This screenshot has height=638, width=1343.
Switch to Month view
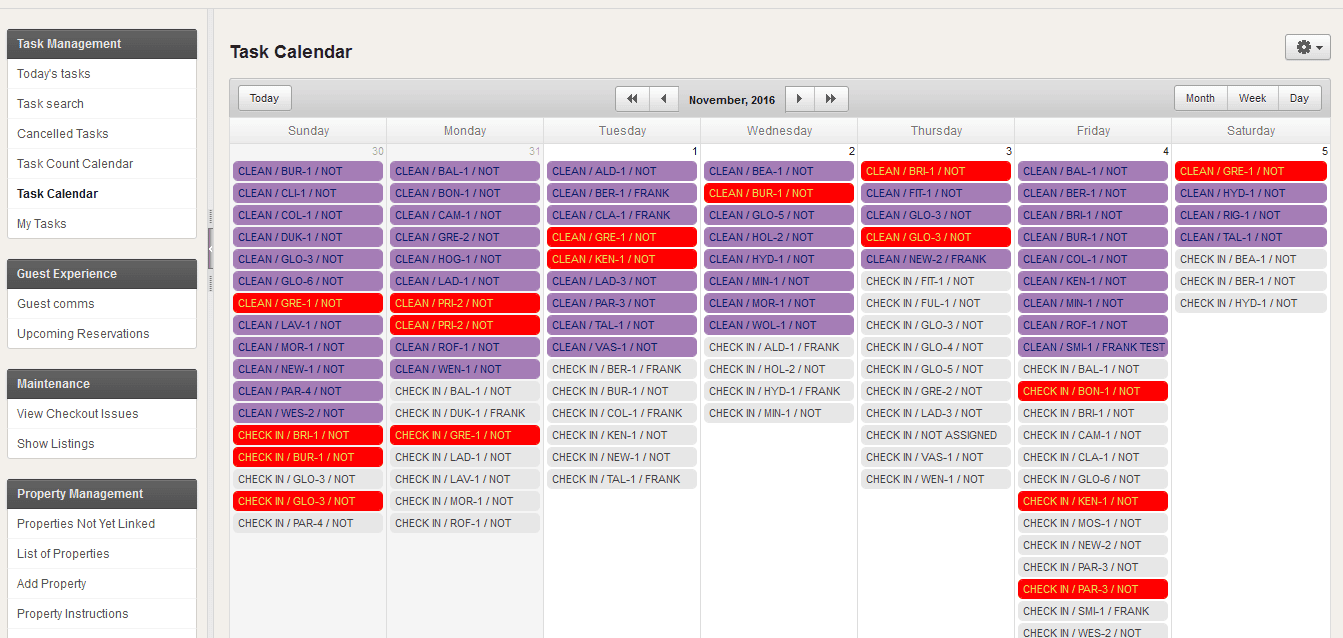[x=1200, y=98]
